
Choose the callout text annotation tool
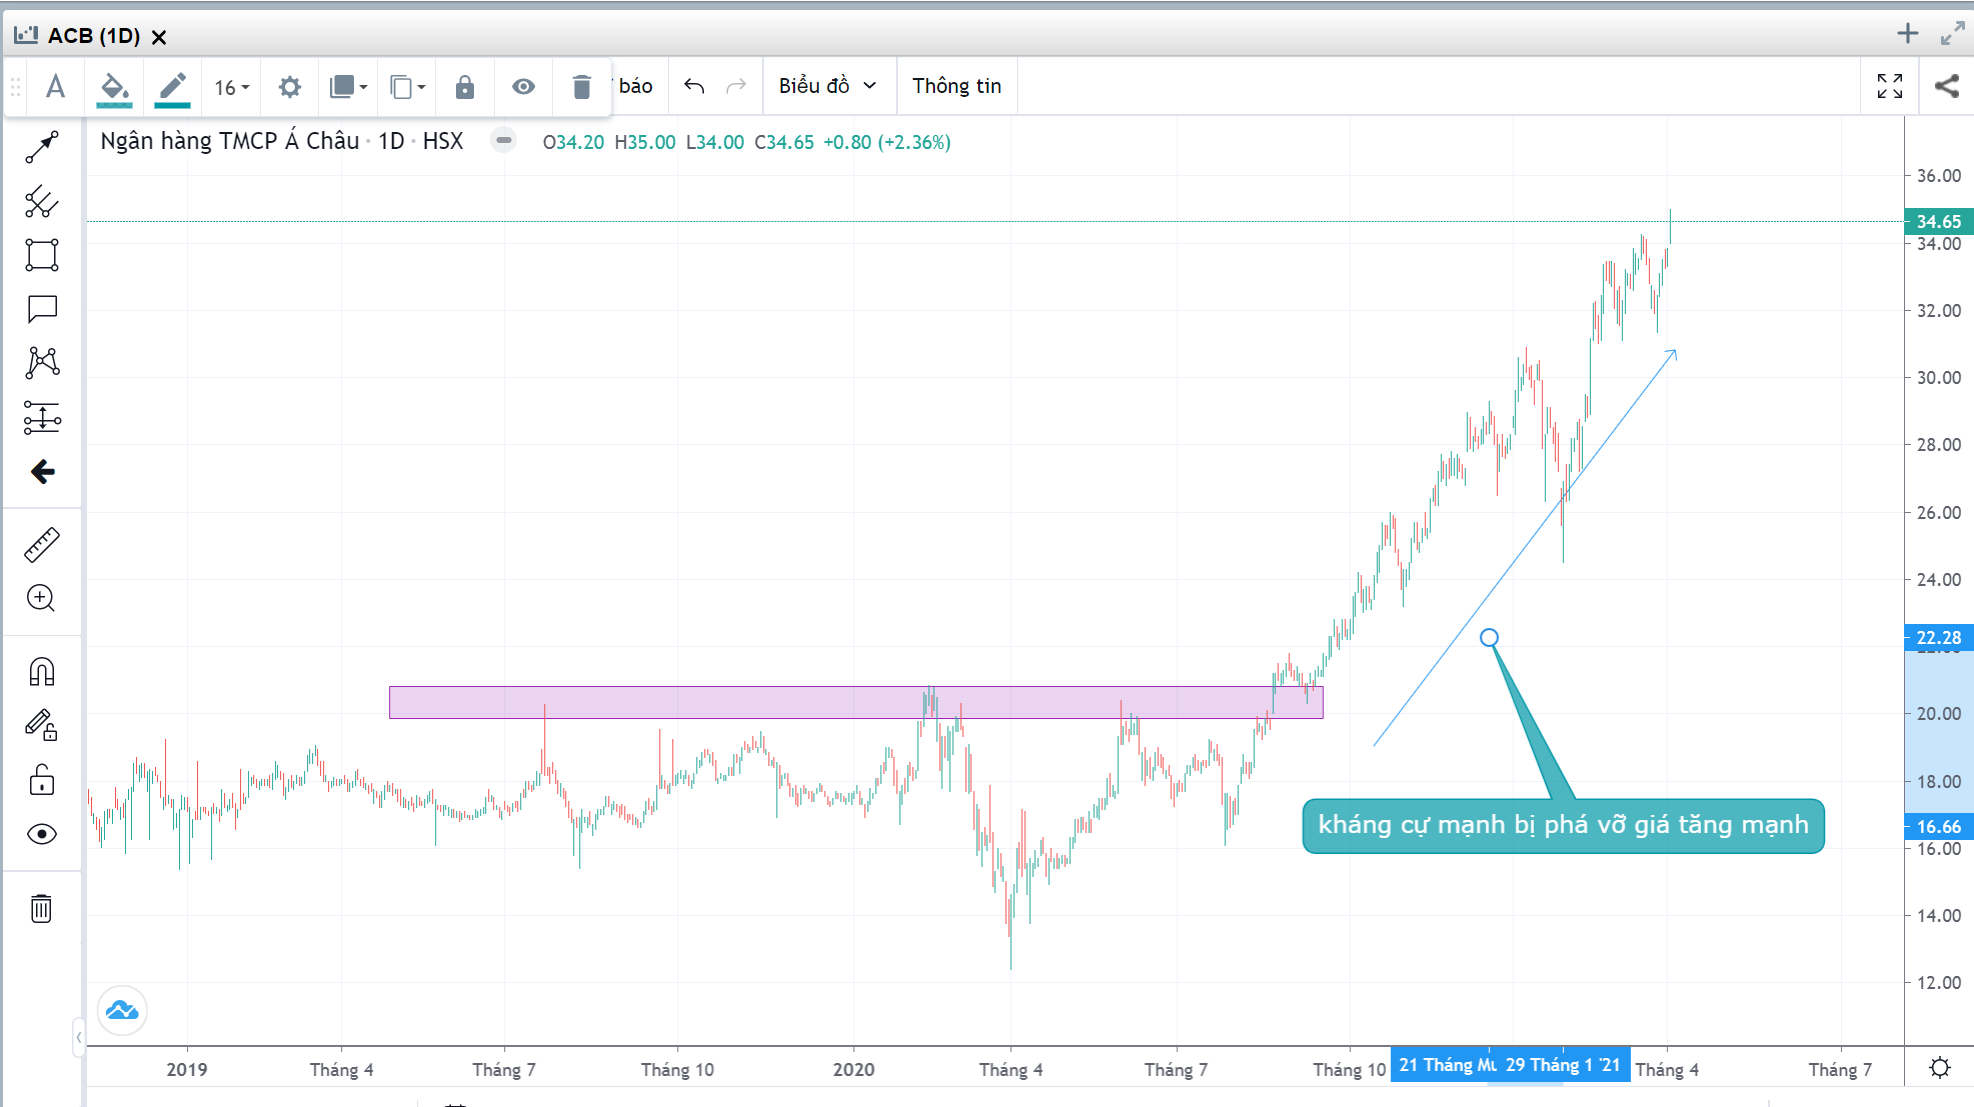pyautogui.click(x=42, y=309)
